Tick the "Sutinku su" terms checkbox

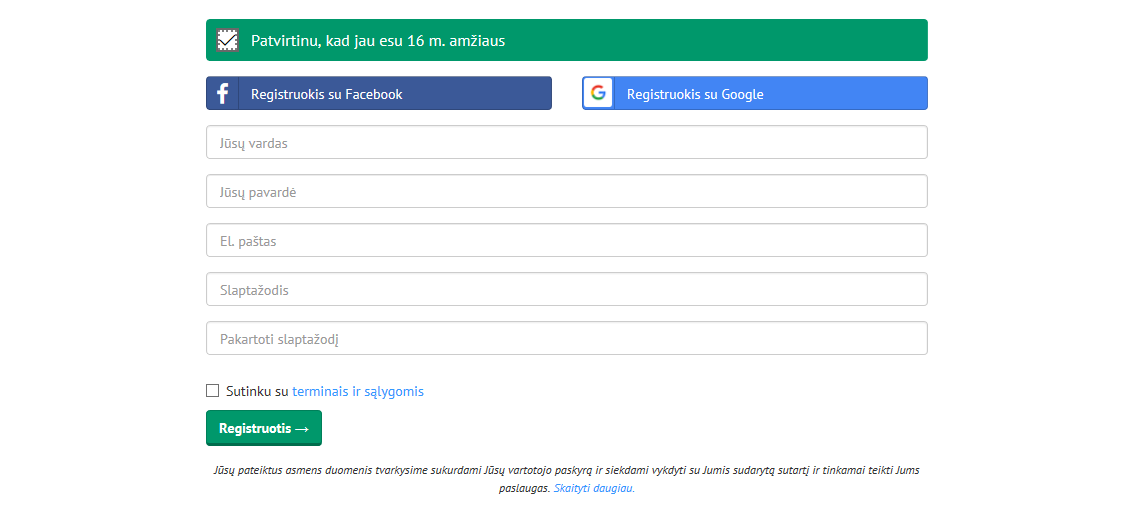(212, 391)
